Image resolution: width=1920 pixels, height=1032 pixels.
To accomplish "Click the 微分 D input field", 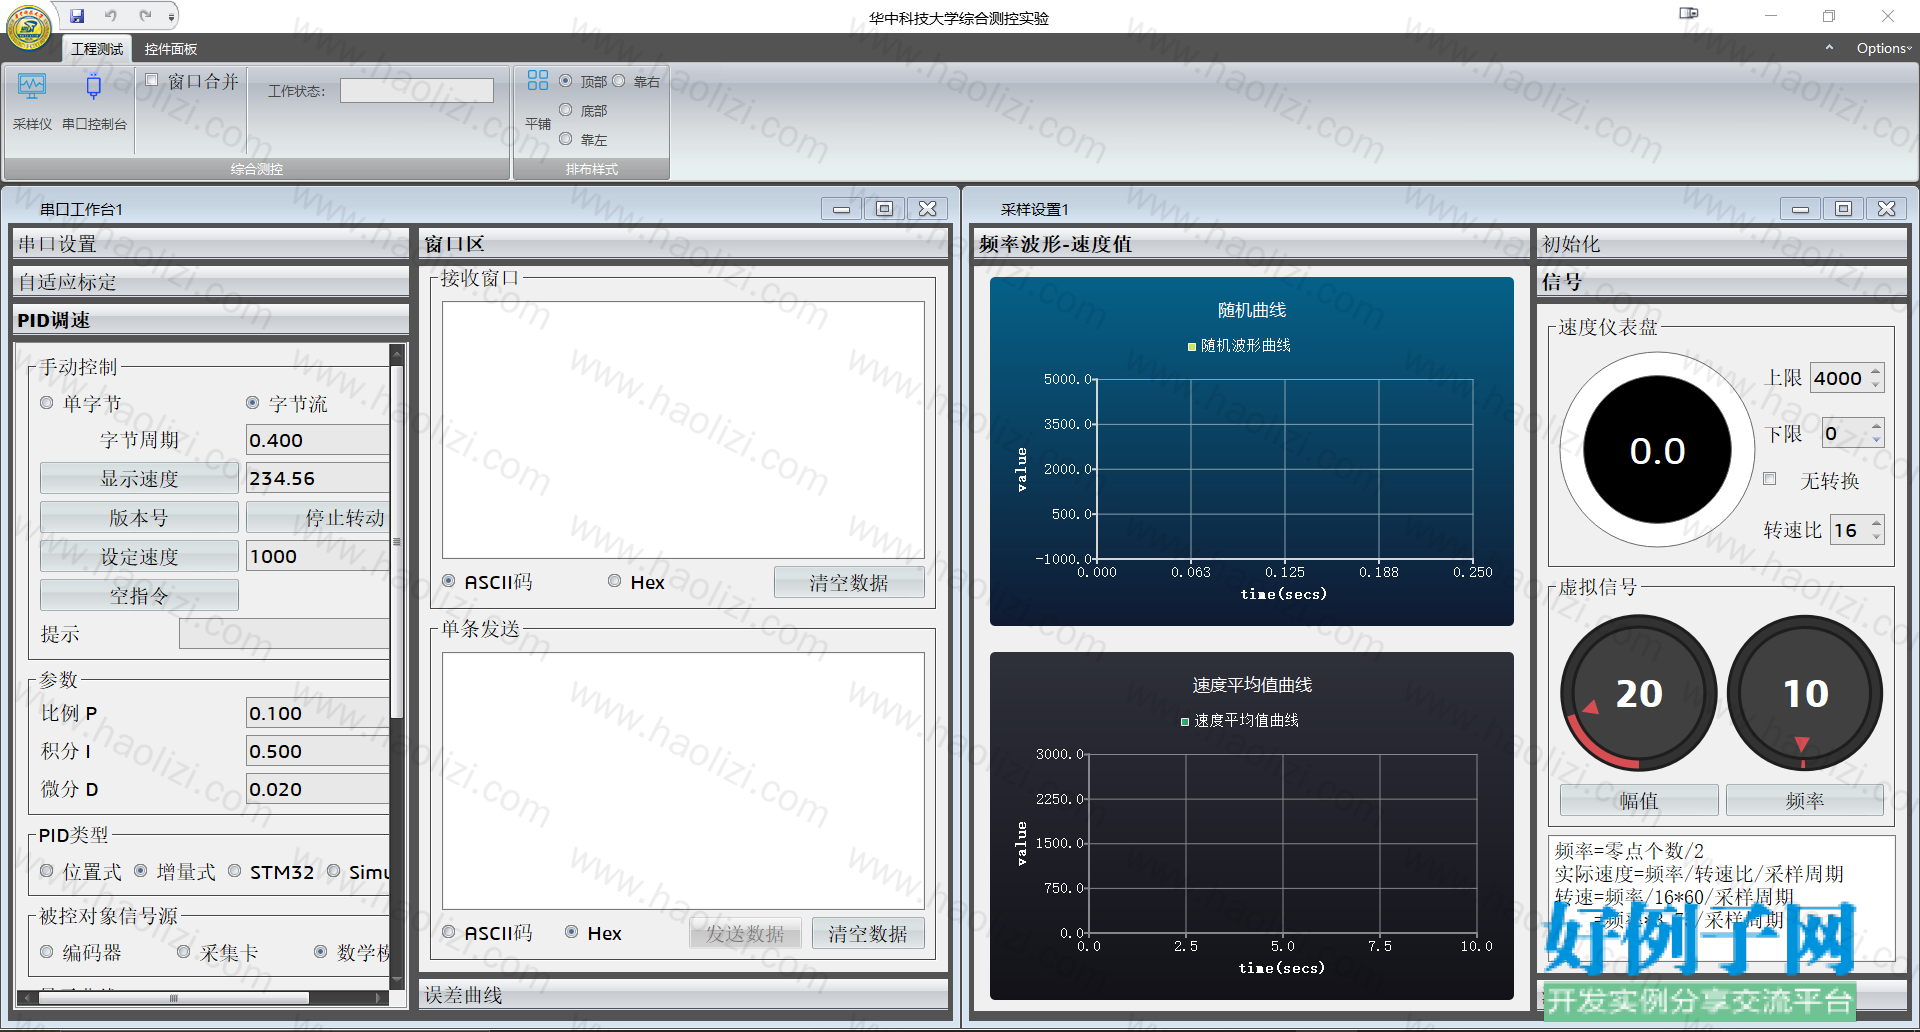I will click(x=317, y=789).
